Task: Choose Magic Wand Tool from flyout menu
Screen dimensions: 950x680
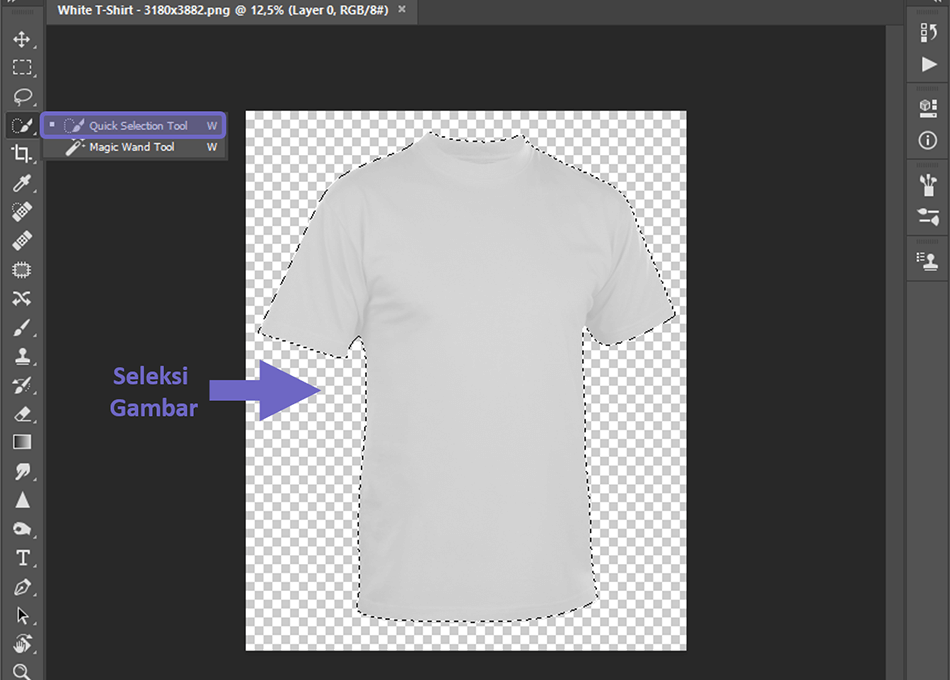Action: pos(133,147)
